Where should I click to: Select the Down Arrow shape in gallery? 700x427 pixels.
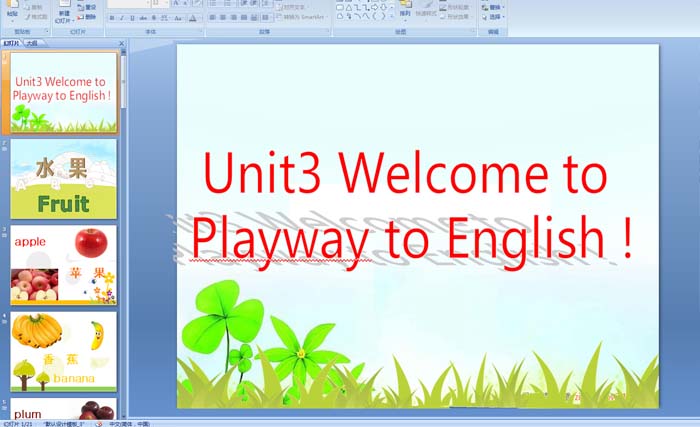point(383,7)
